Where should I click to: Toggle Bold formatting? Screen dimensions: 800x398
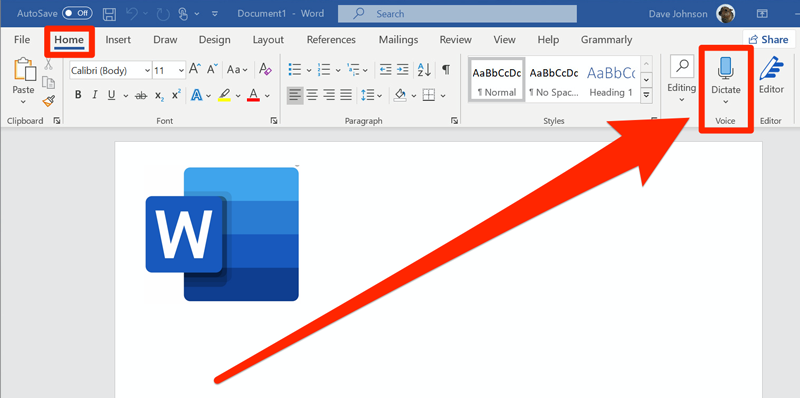[x=78, y=95]
